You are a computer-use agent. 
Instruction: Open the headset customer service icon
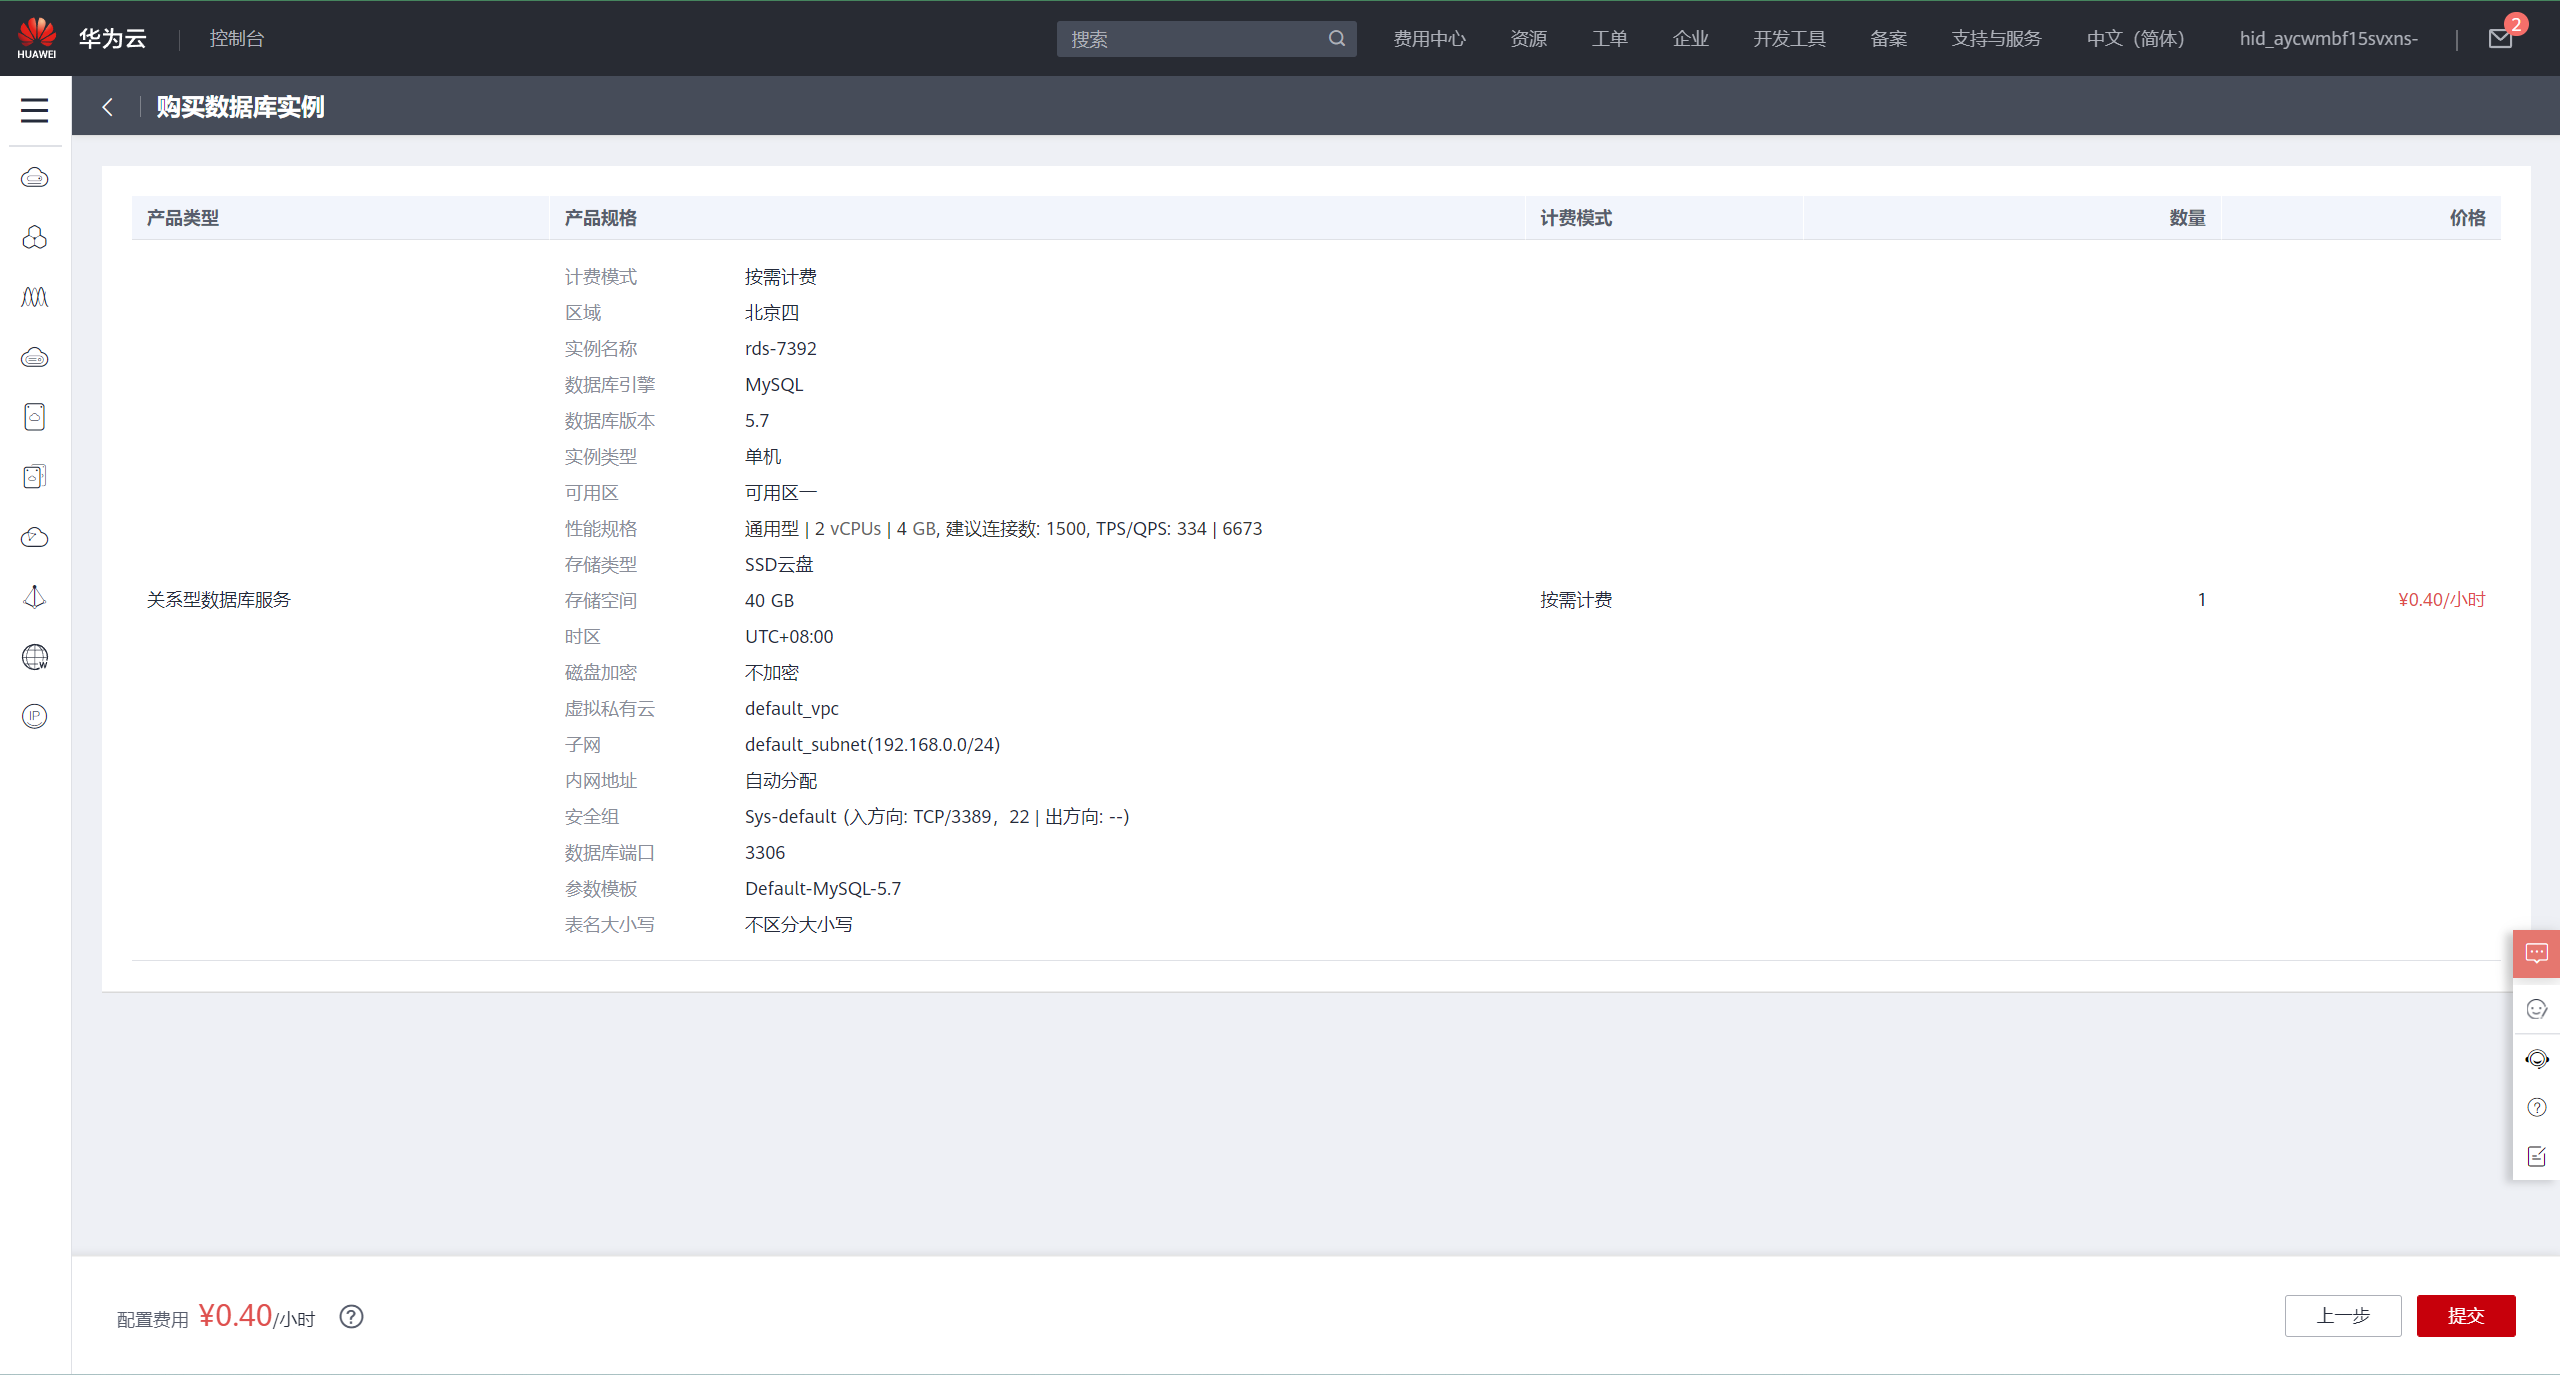click(x=2537, y=1059)
